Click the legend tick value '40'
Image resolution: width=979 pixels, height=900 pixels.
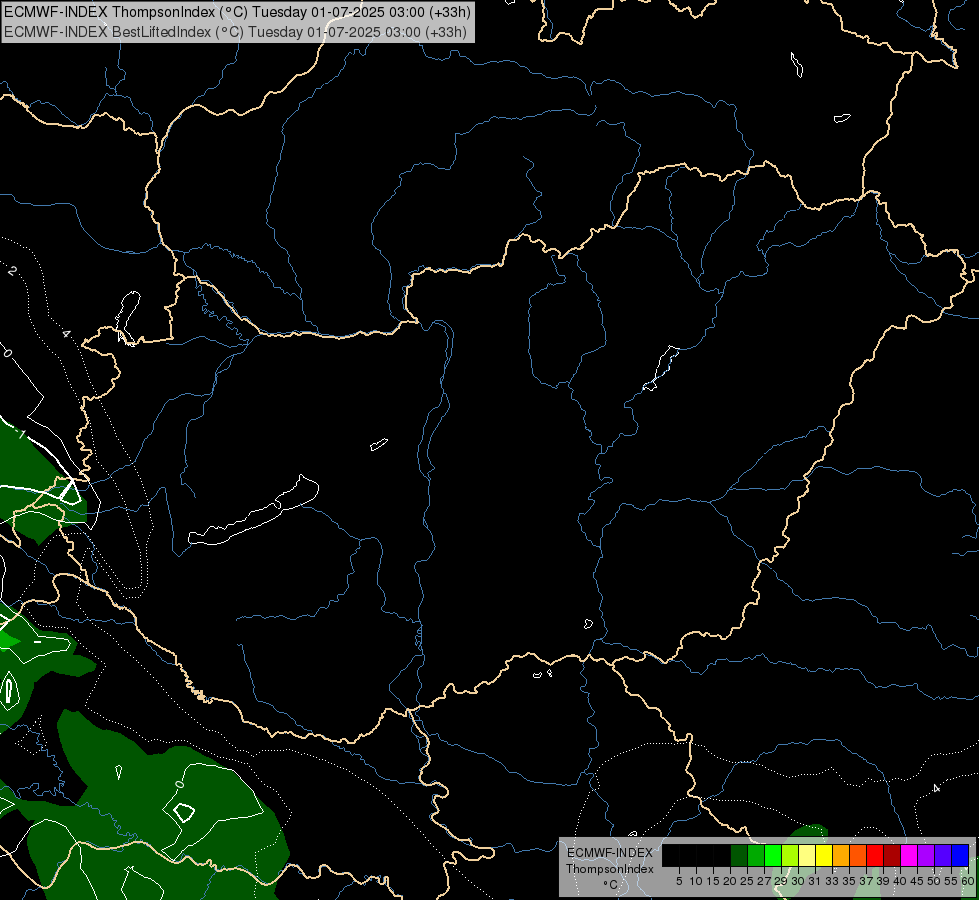tap(900, 881)
